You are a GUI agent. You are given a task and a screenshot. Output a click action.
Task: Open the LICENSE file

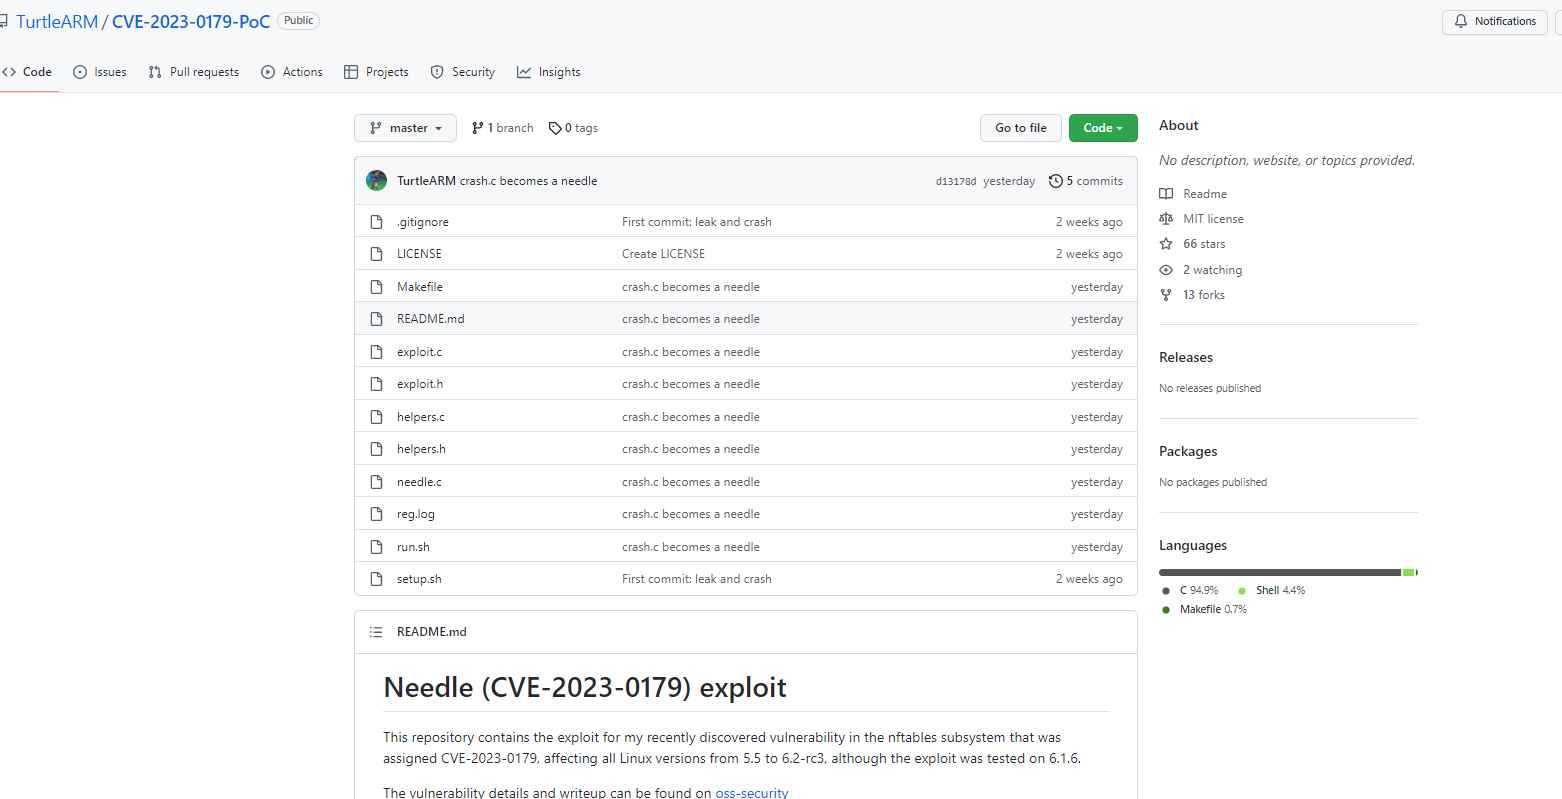419,254
